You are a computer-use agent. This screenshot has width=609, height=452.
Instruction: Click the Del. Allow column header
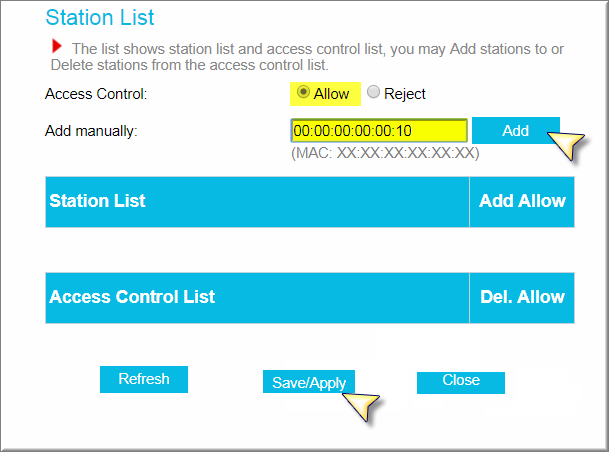click(x=522, y=297)
